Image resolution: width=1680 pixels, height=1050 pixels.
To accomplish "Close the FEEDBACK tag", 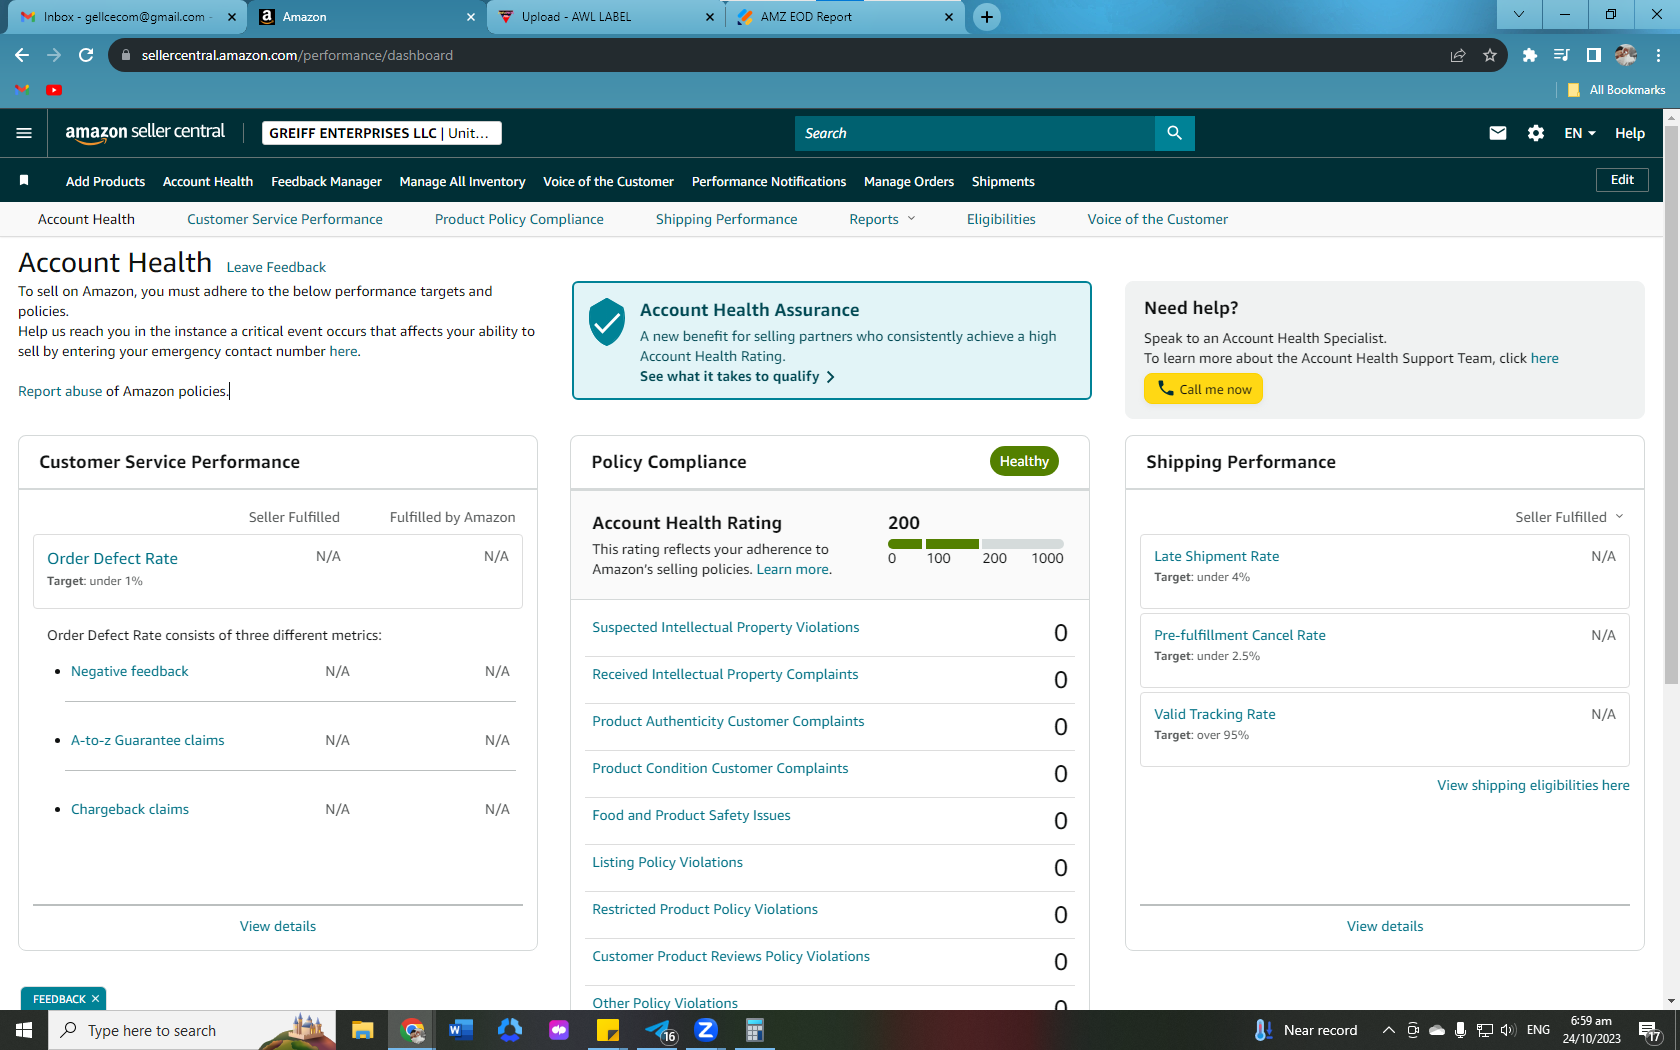I will 95,999.
